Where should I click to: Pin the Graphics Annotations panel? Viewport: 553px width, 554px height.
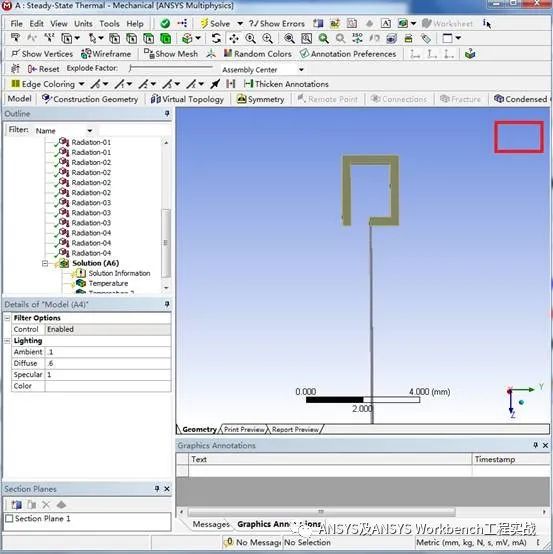point(536,445)
